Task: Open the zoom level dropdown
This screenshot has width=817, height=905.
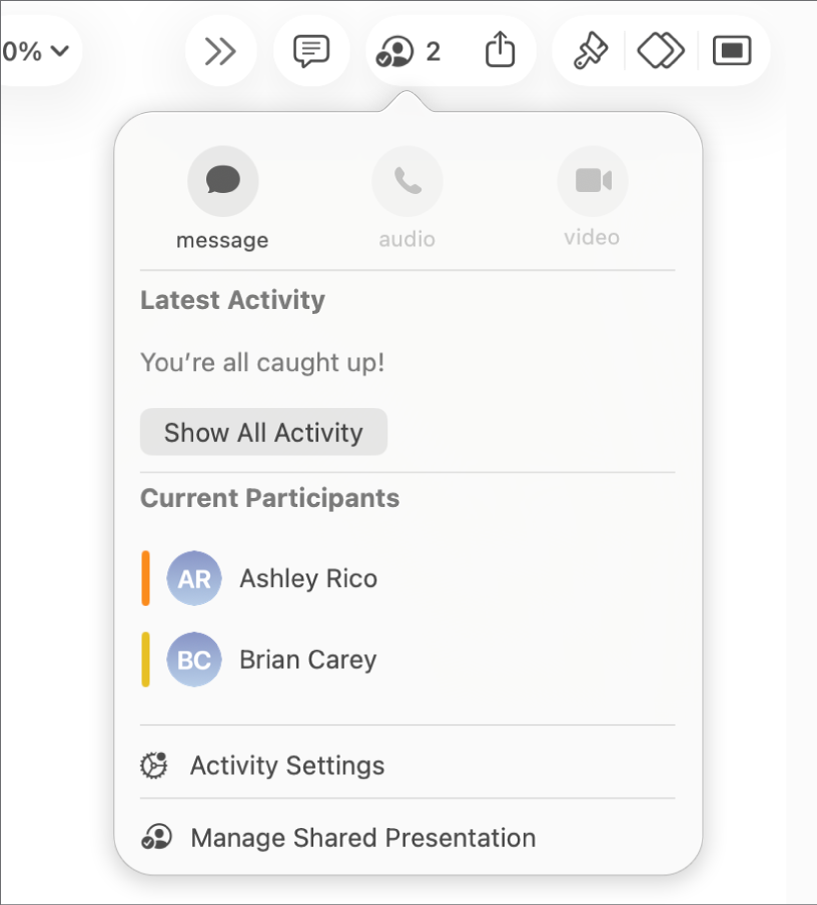Action: [35, 50]
